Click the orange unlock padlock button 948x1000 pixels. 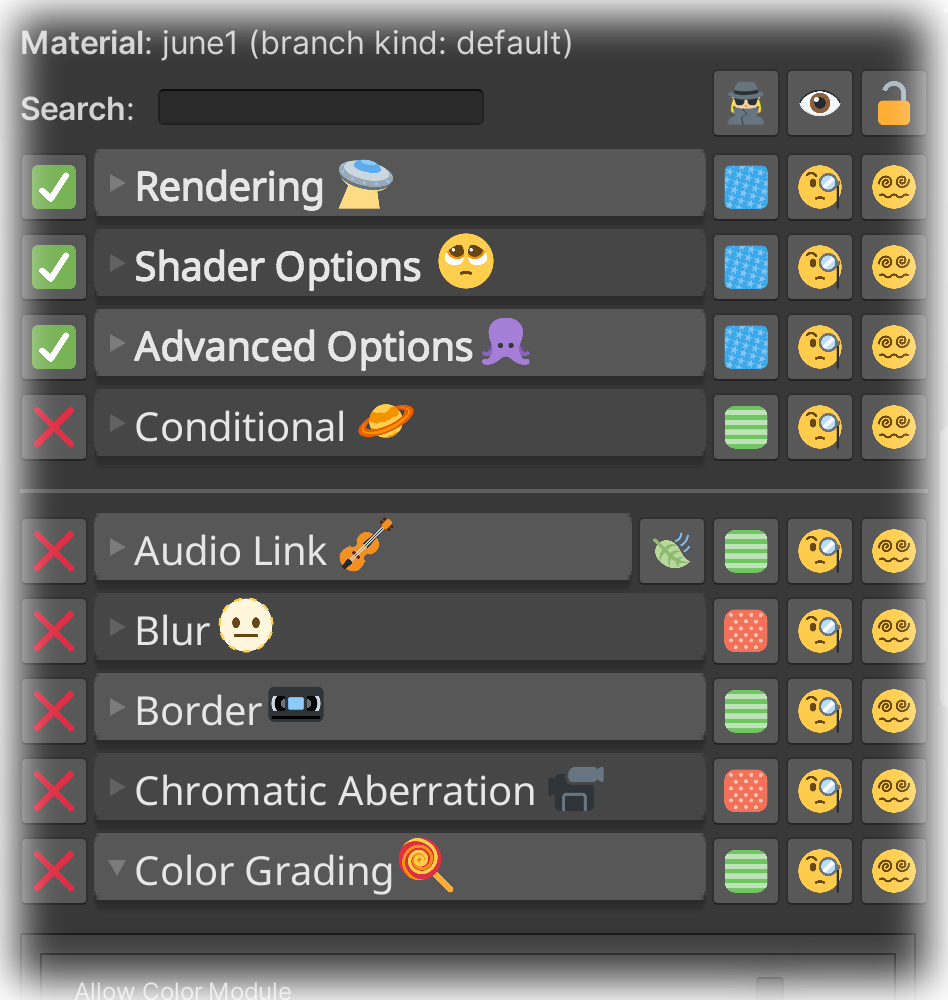893,104
